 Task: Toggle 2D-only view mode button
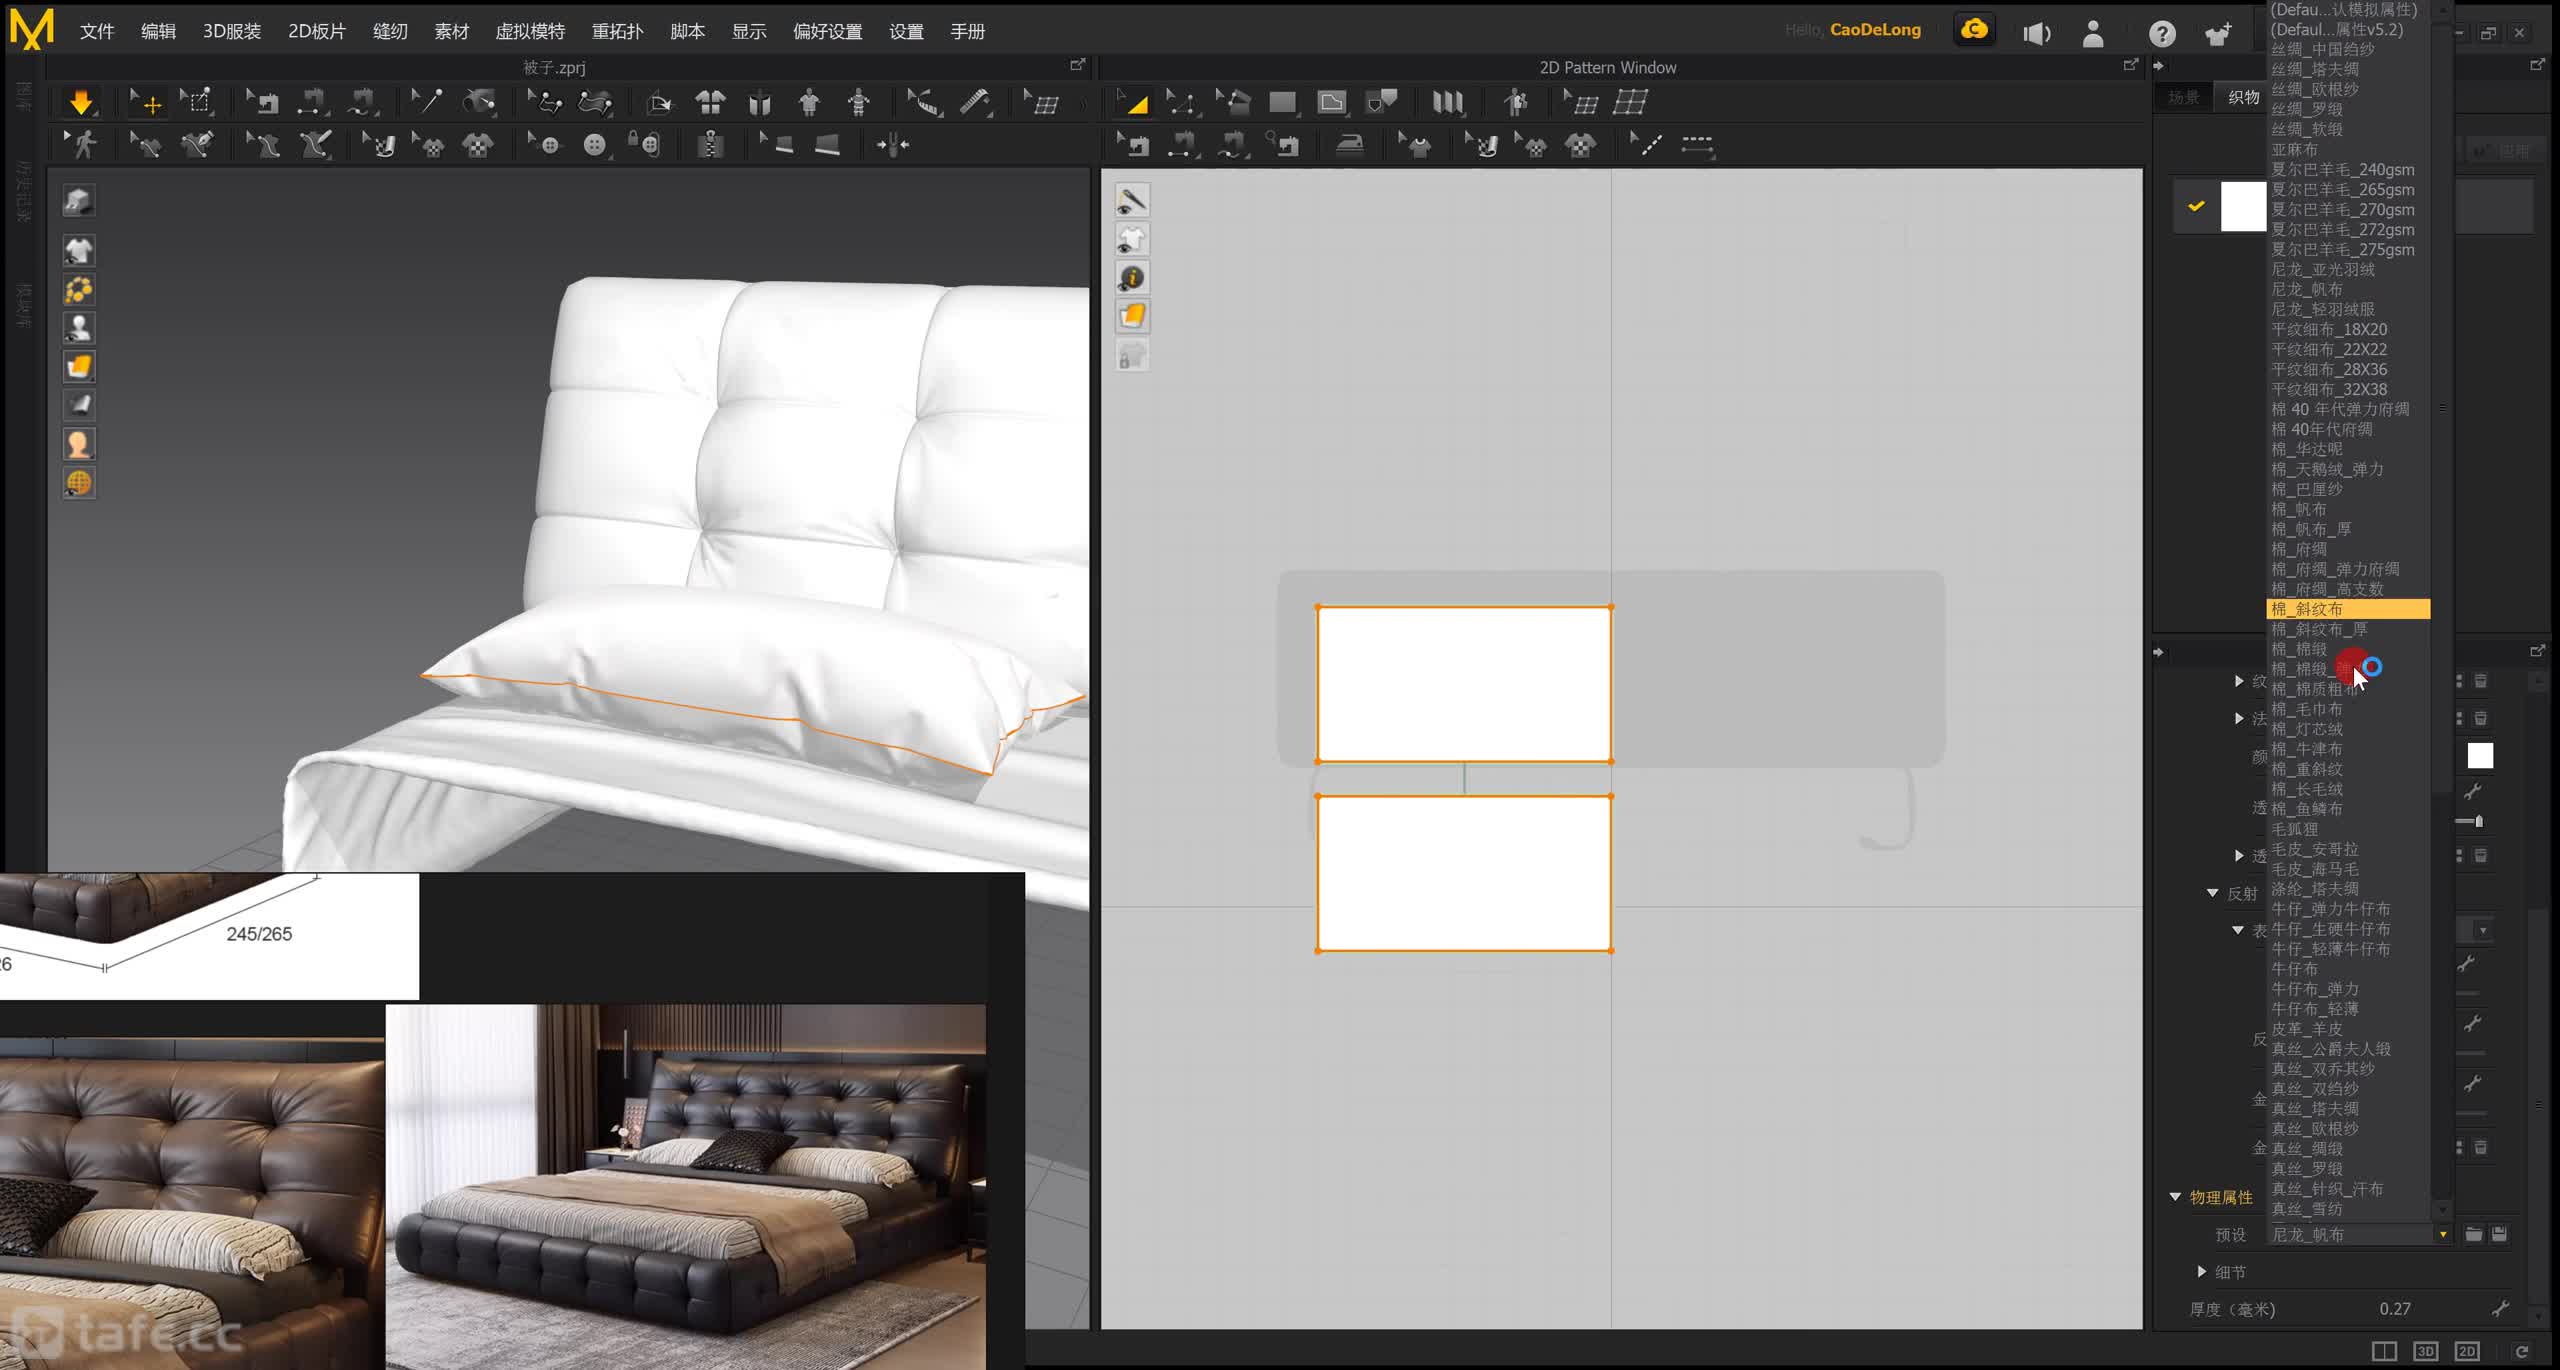coord(2467,1351)
